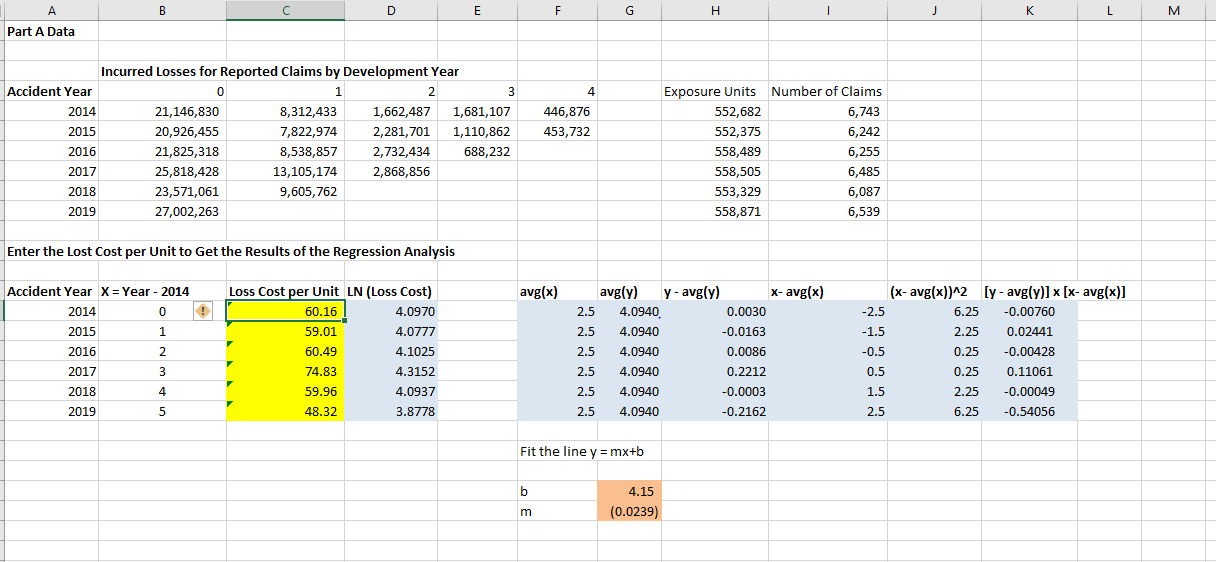This screenshot has height=562, width=1216.
Task: Select column B header
Action: [x=161, y=10]
